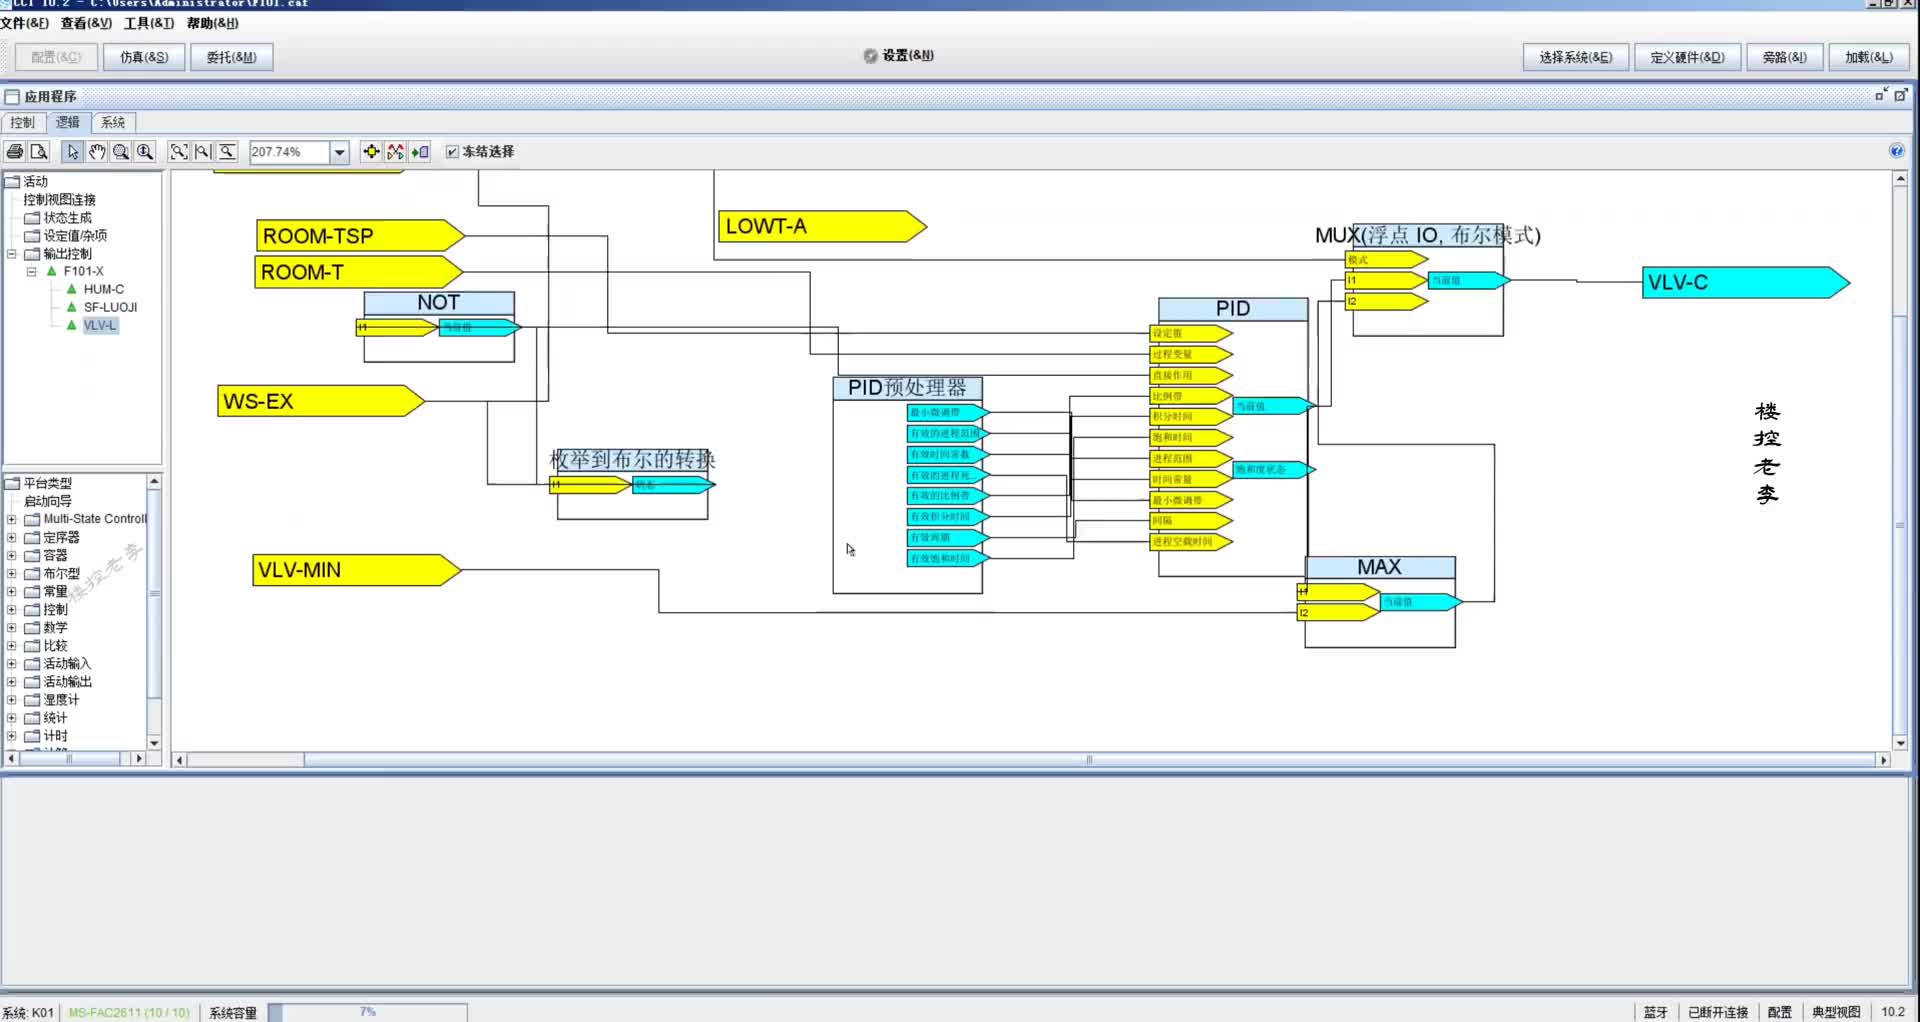Click the 选择系统 button
The width and height of the screenshot is (1920, 1022).
click(x=1575, y=57)
